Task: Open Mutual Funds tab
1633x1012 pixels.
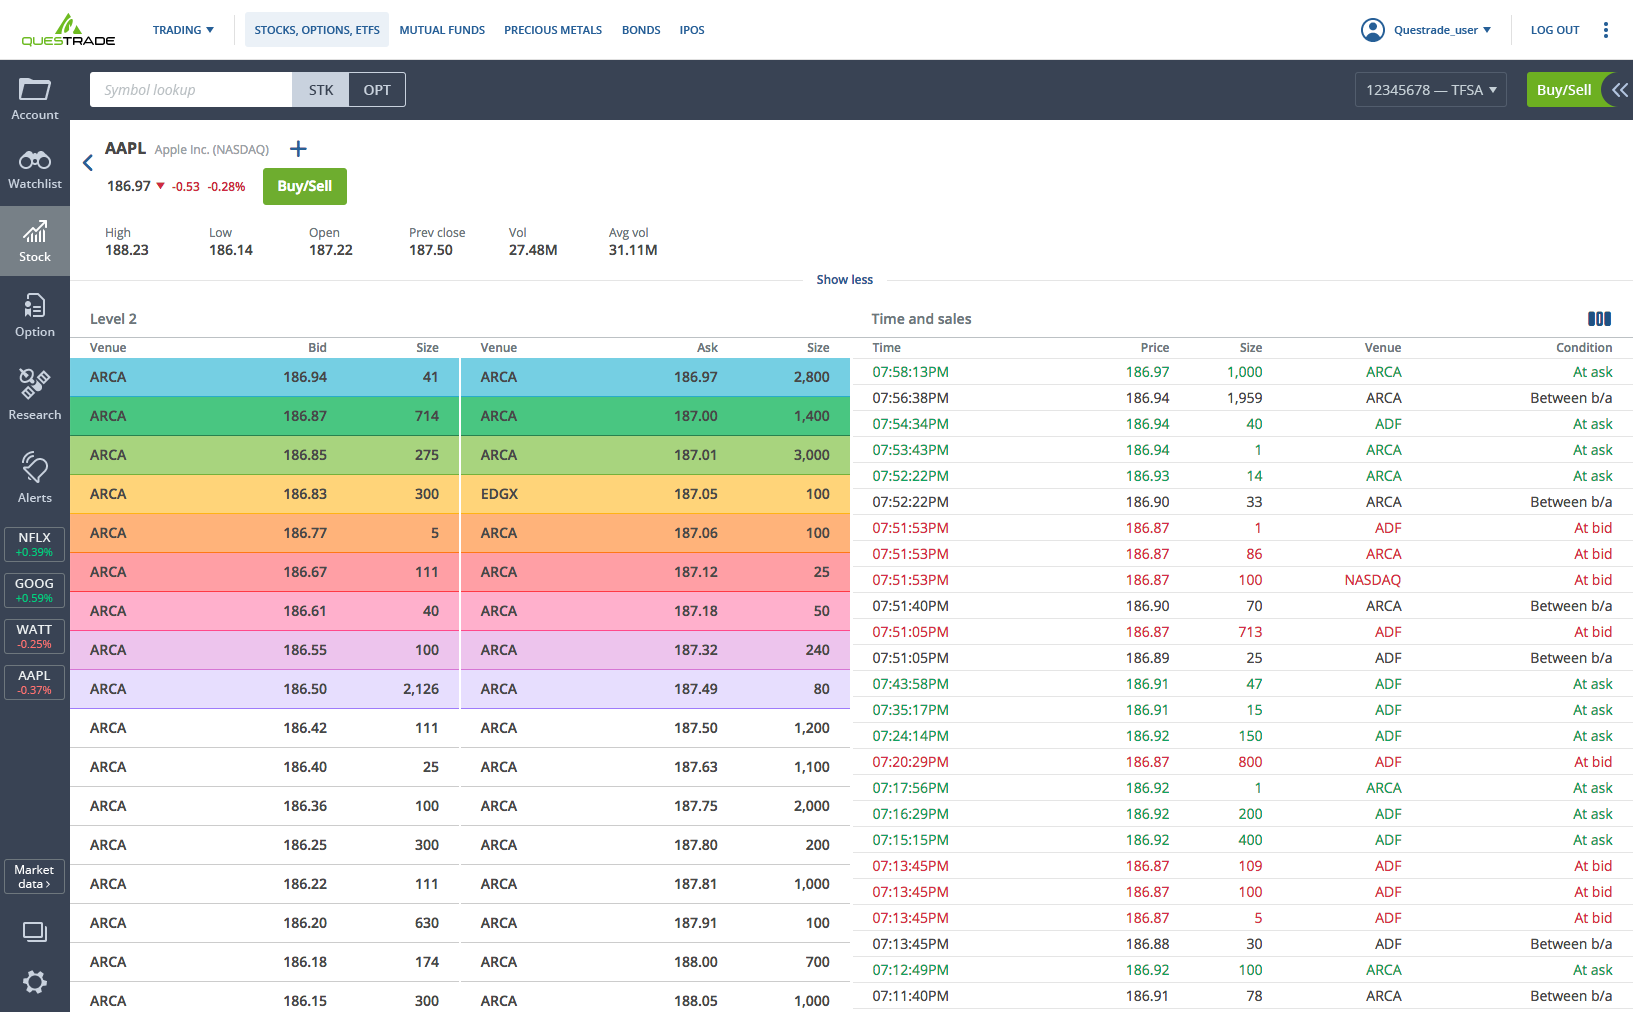Action: [x=442, y=30]
